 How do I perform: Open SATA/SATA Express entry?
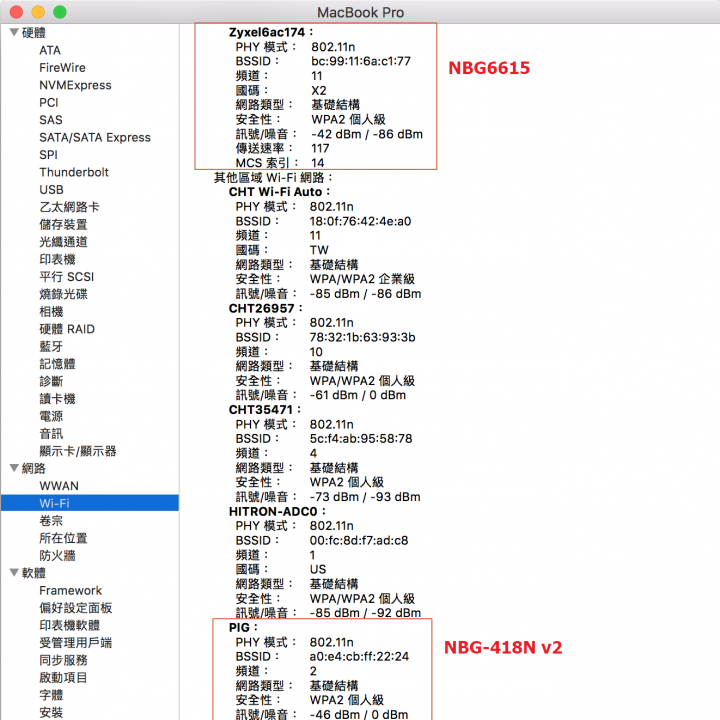coord(95,137)
